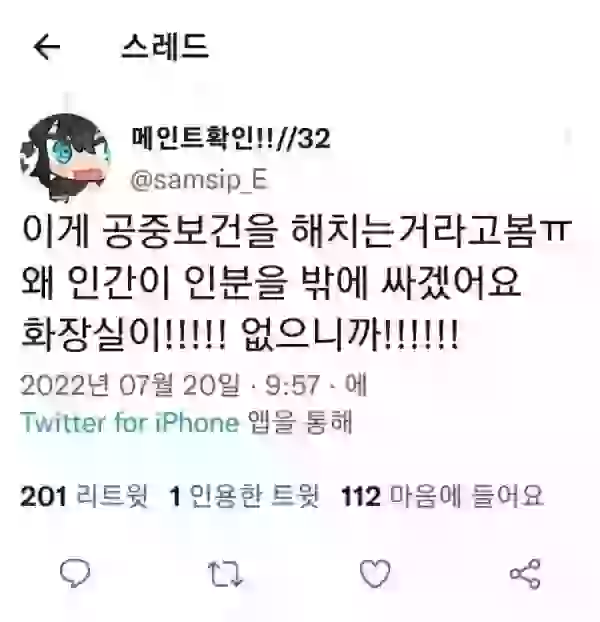
Task: Open the faint more-options icon beside username
Action: click(568, 136)
